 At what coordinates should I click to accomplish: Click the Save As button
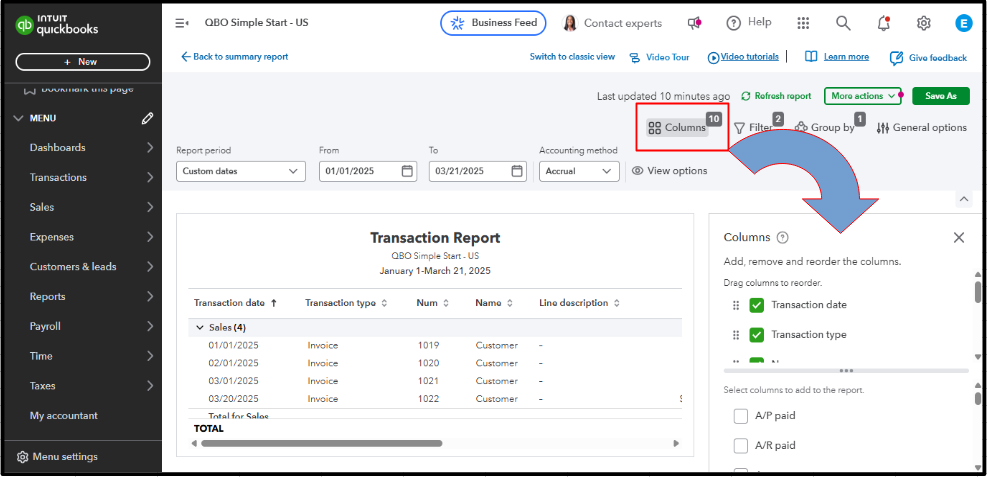click(x=940, y=96)
